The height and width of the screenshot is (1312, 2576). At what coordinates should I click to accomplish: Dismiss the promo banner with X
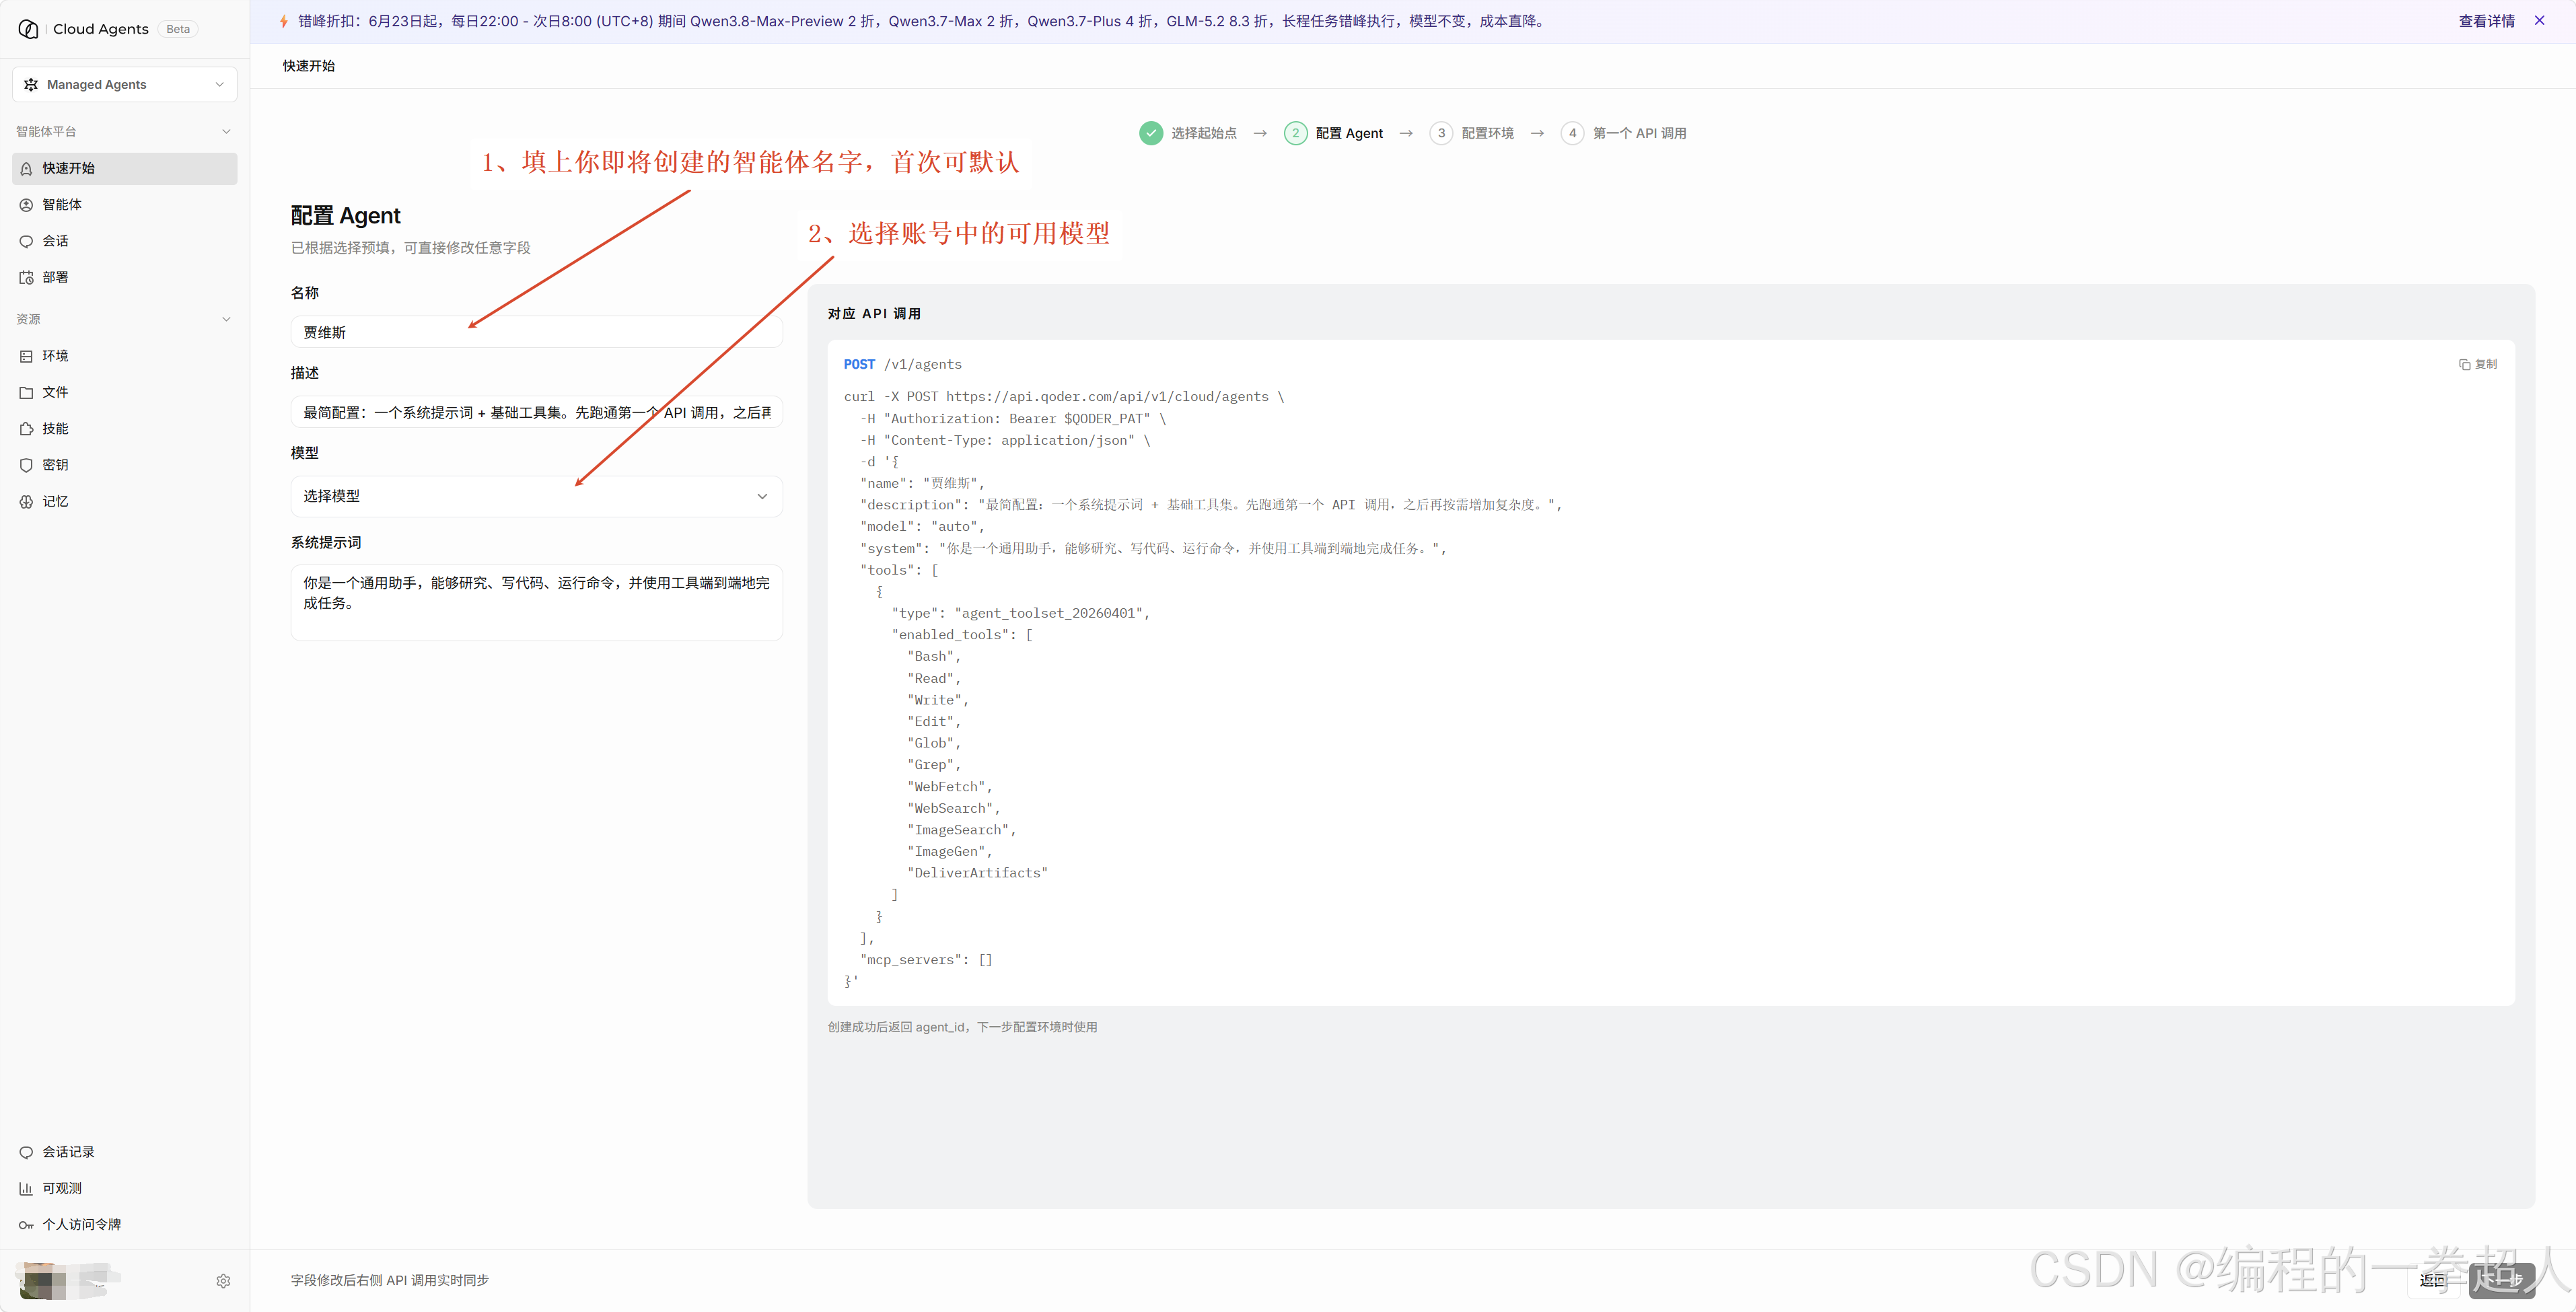click(2539, 20)
